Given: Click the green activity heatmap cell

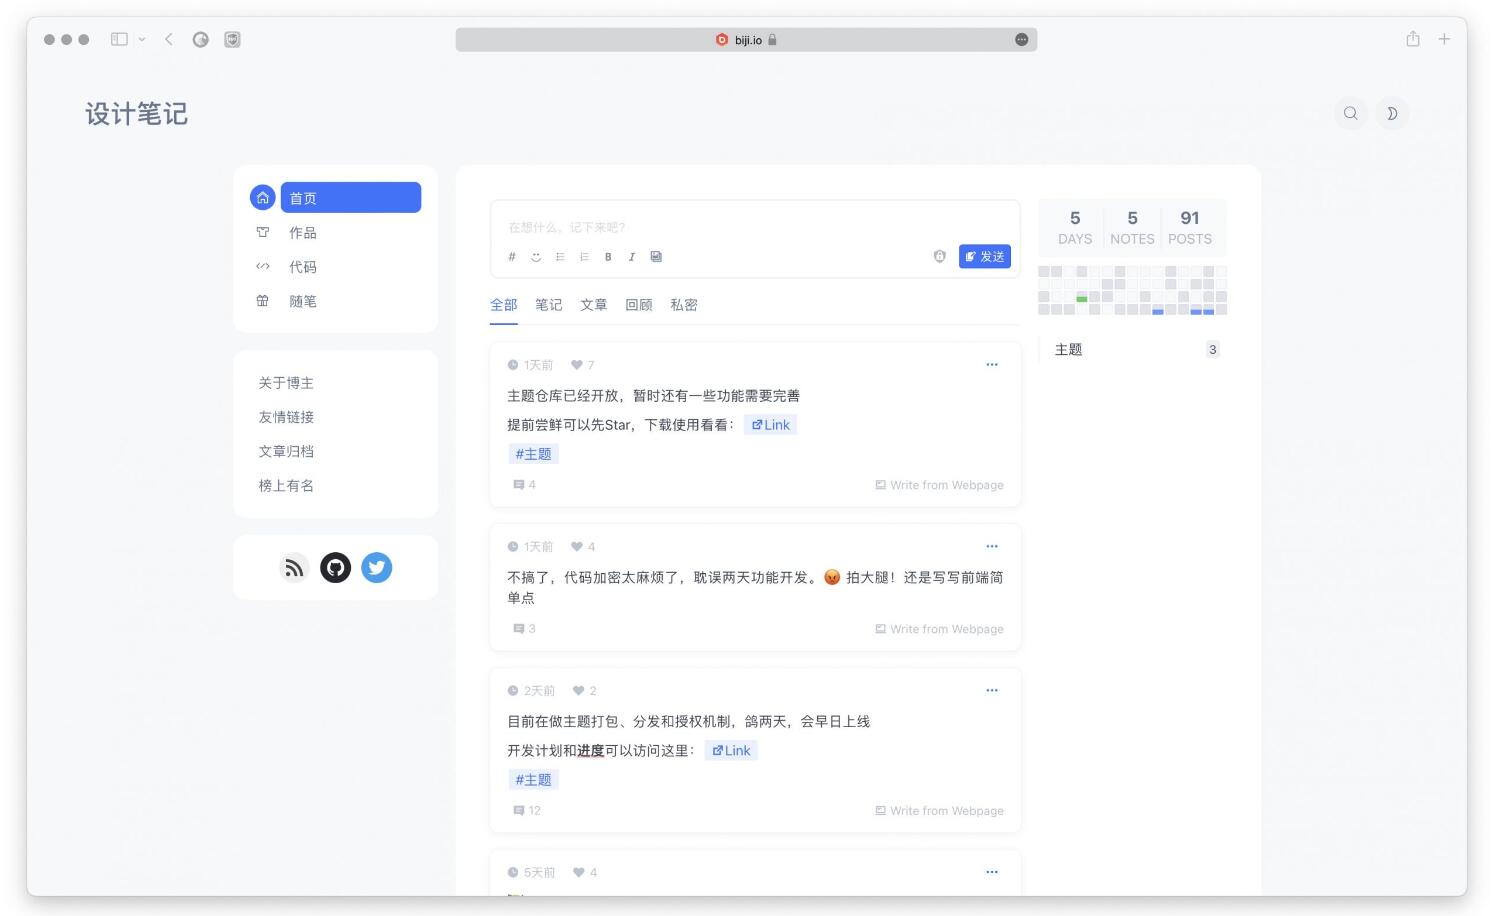Looking at the screenshot, I should 1082,298.
